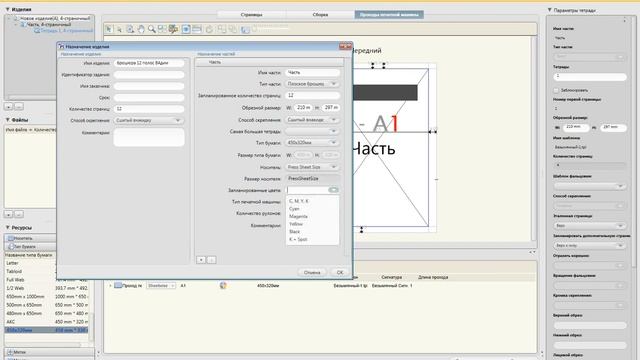Collapse the 'Изделия' panel
This screenshot has width=640, height=360.
click(7, 9)
